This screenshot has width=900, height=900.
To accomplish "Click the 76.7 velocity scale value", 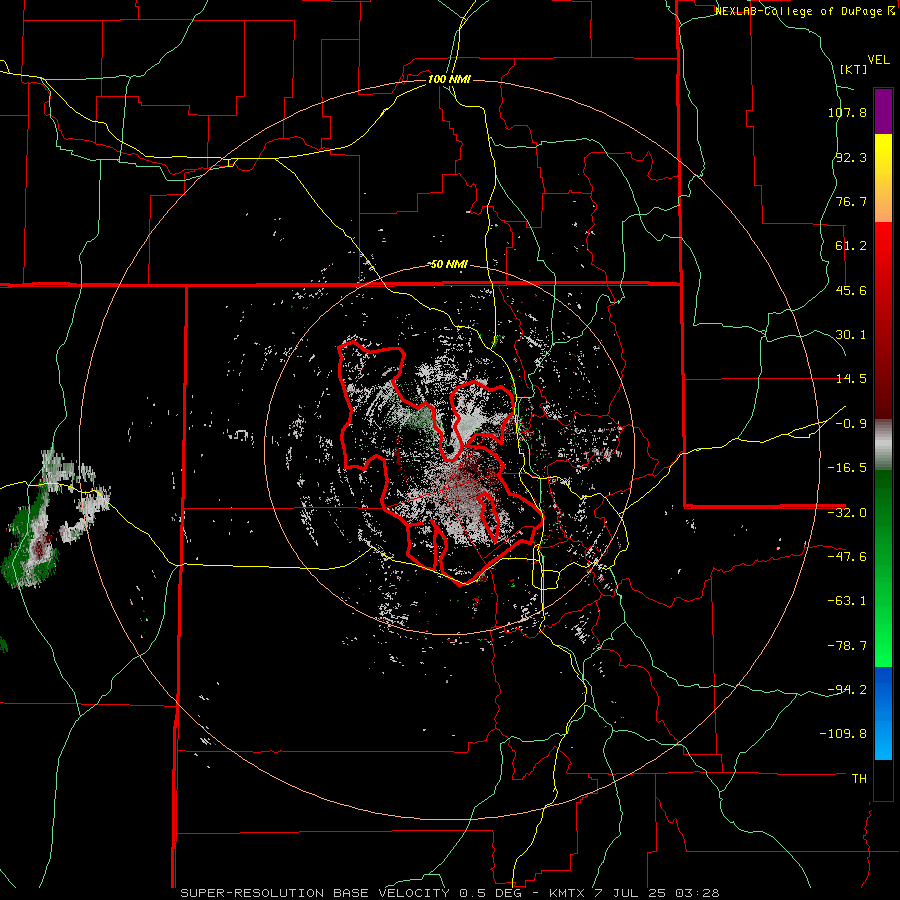I will click(851, 201).
